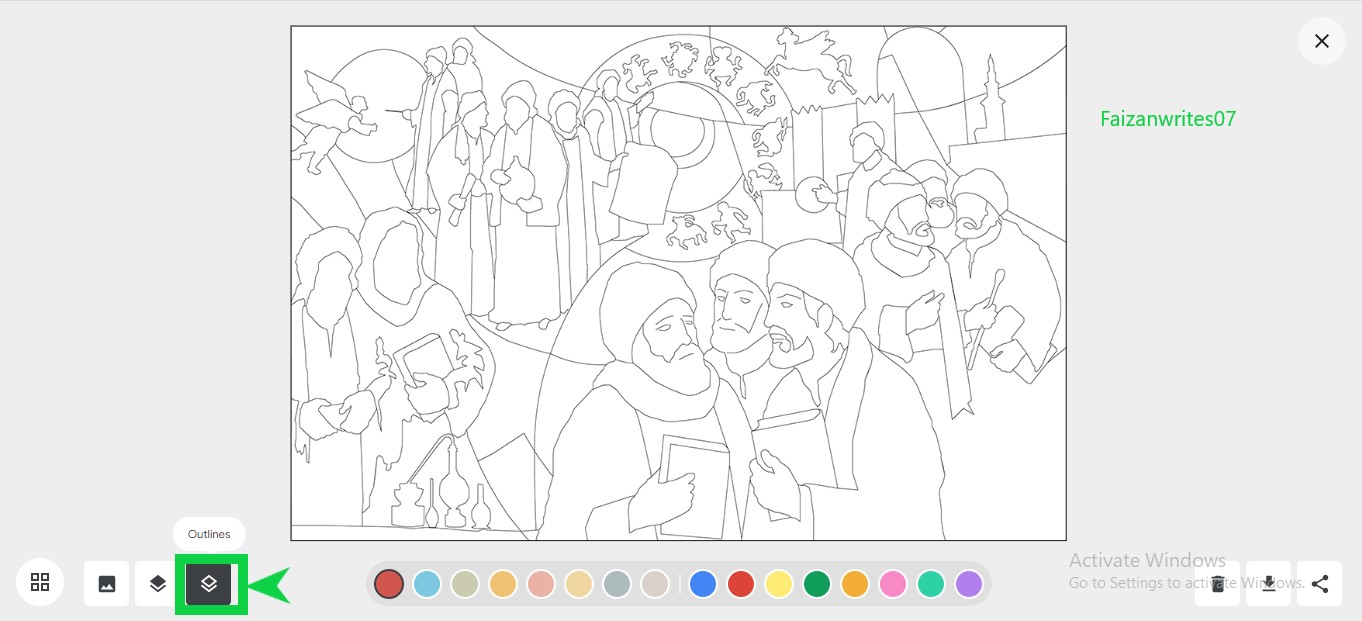The height and width of the screenshot is (621, 1362).
Task: Delete the coloring with trash icon
Action: coord(1217,584)
